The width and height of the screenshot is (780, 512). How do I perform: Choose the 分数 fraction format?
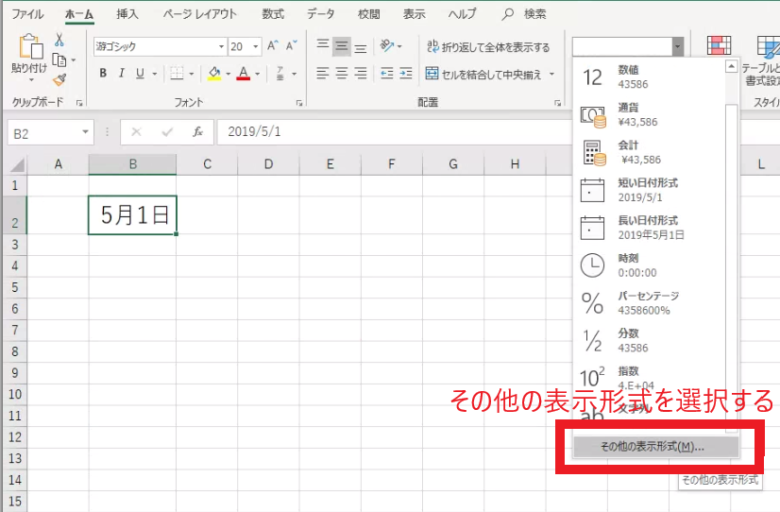(649, 341)
